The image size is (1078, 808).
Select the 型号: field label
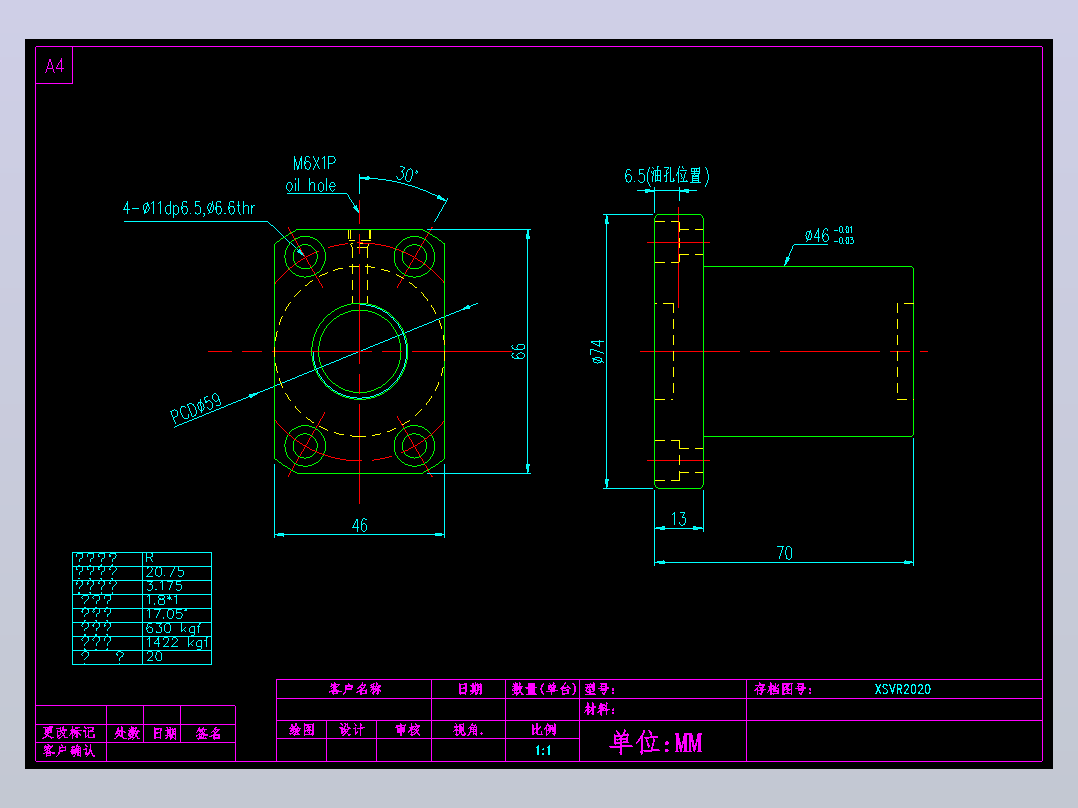[x=600, y=689]
